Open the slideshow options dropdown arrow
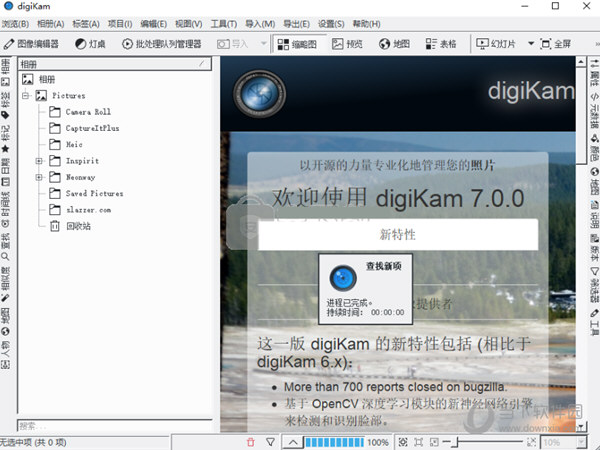The width and height of the screenshot is (600, 450). click(531, 44)
